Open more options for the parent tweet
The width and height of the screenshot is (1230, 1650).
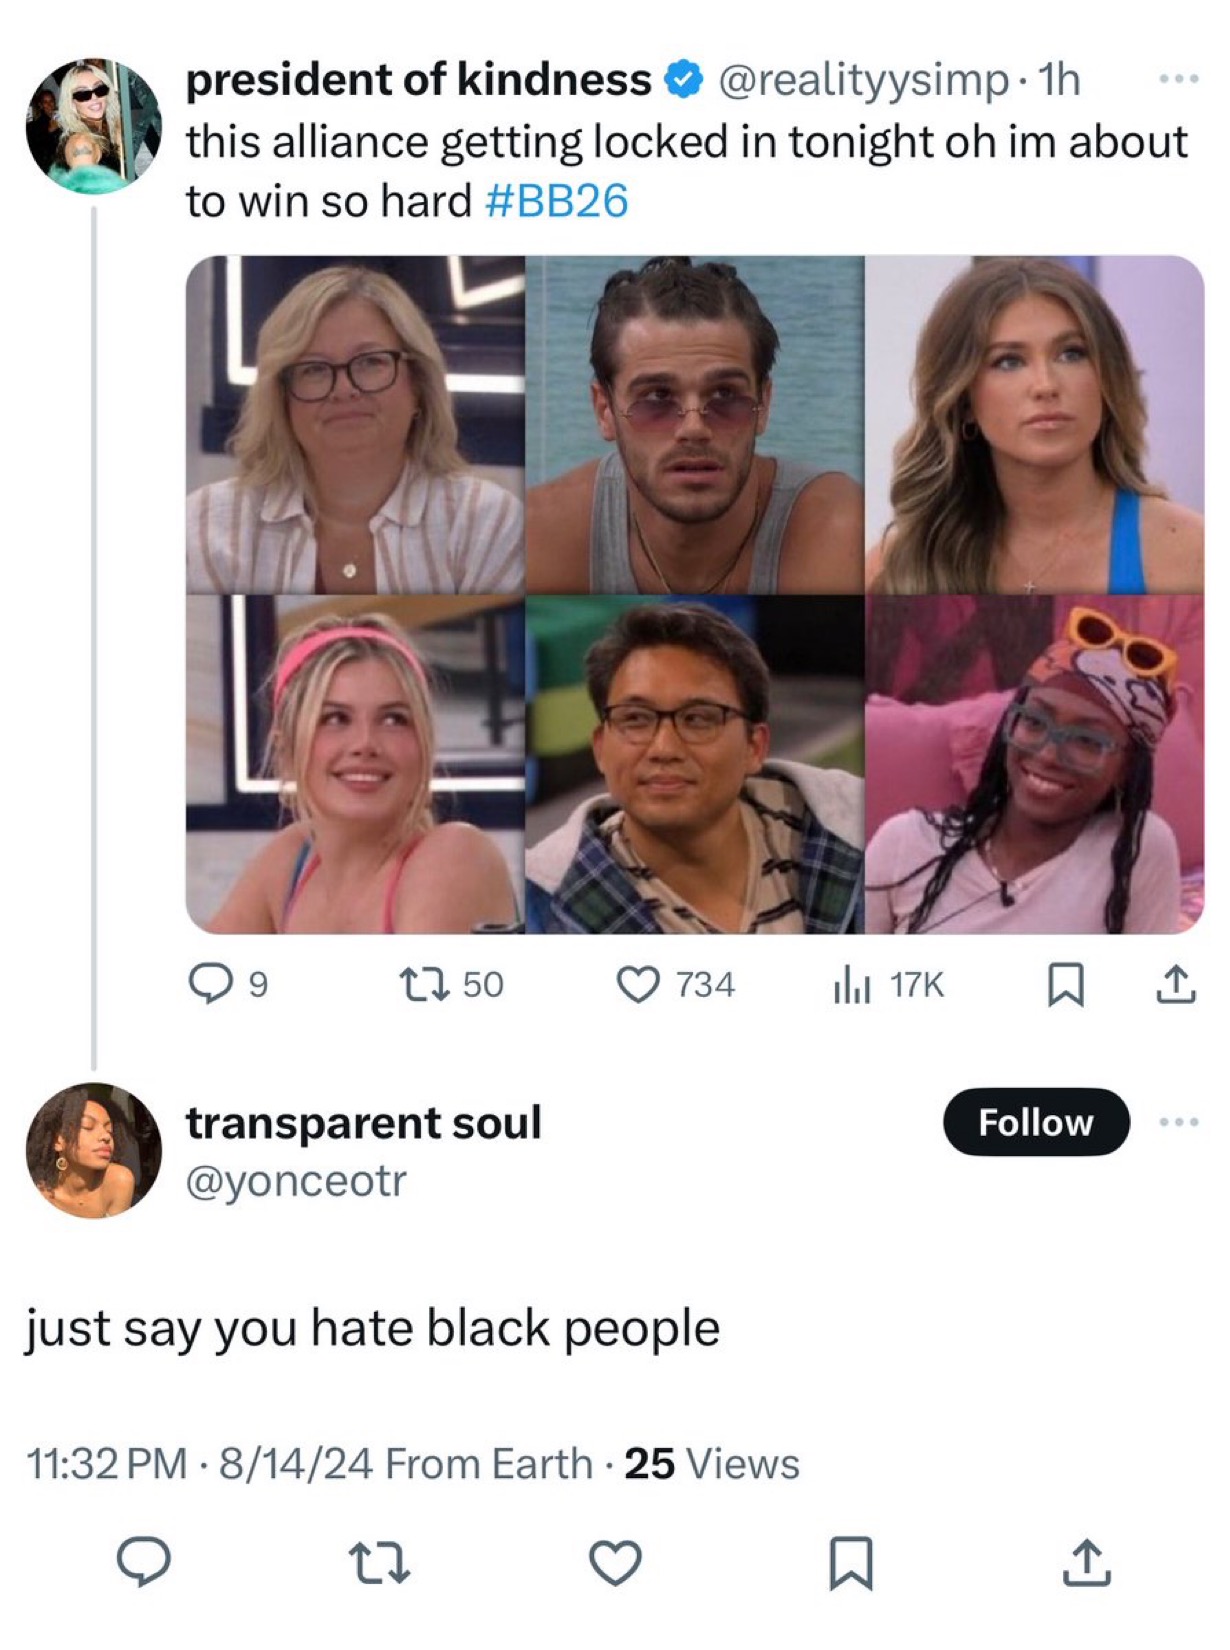[x=1179, y=79]
